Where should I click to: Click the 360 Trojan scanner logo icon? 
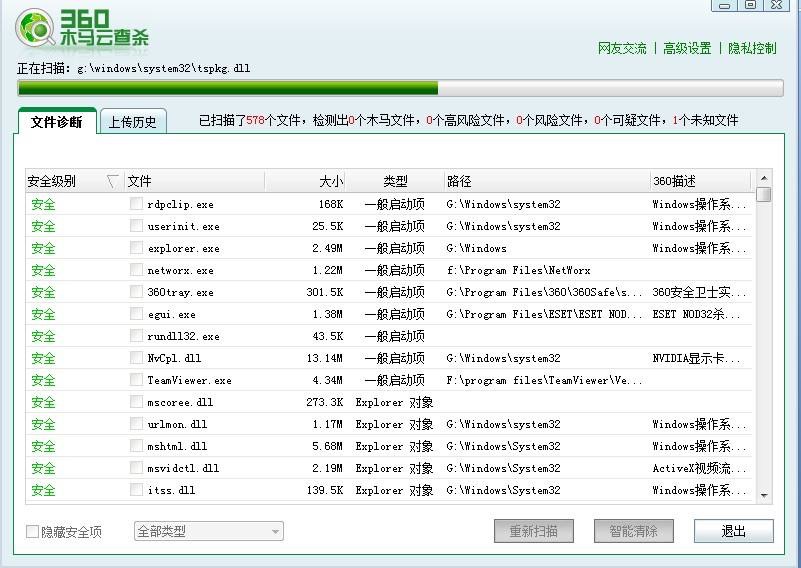36,29
